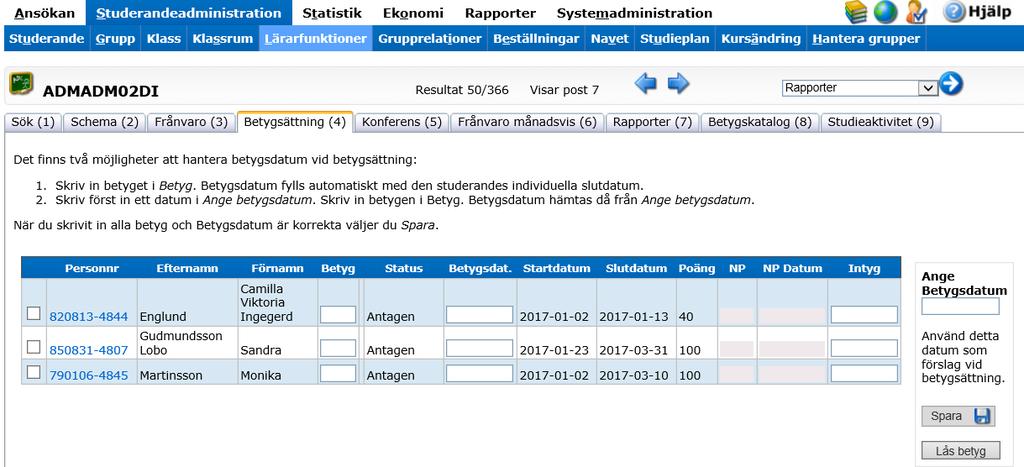Click Intyg field for Gudmundsson Lobo

pos(864,348)
